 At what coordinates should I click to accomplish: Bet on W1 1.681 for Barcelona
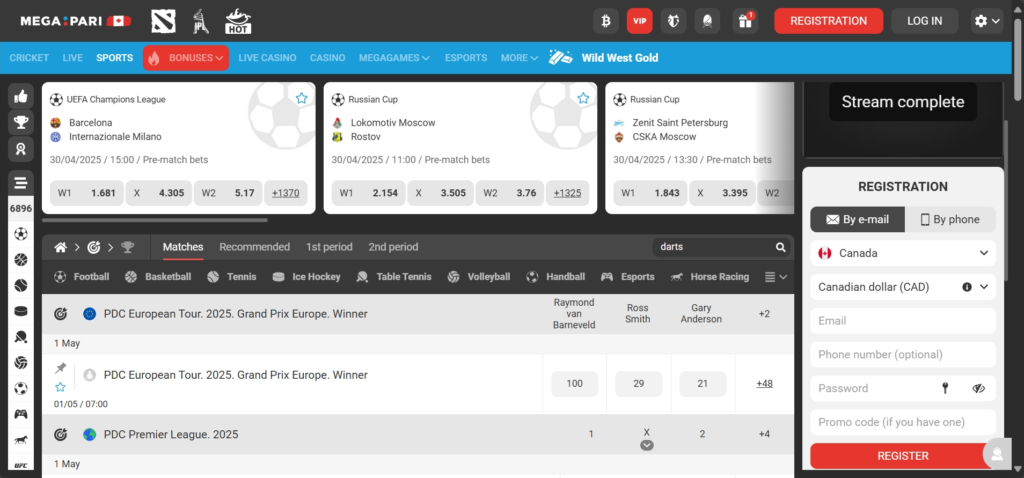tap(87, 193)
